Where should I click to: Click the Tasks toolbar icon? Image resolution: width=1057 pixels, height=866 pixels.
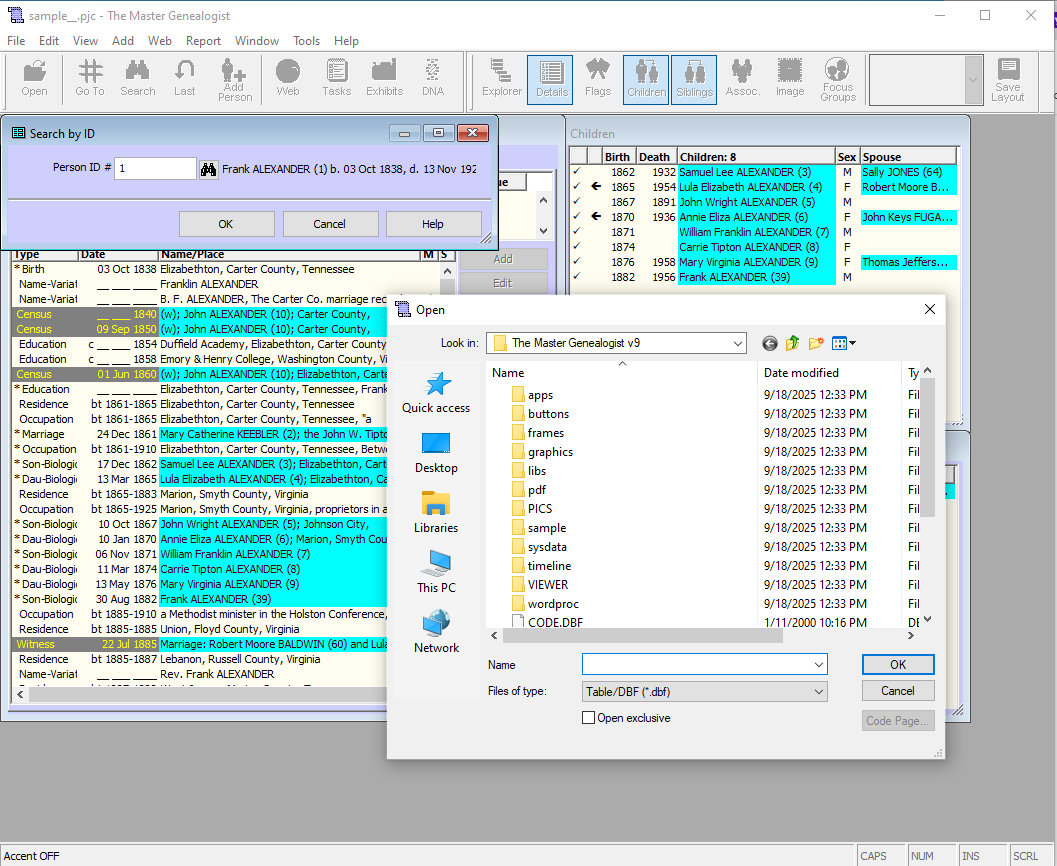pos(336,77)
